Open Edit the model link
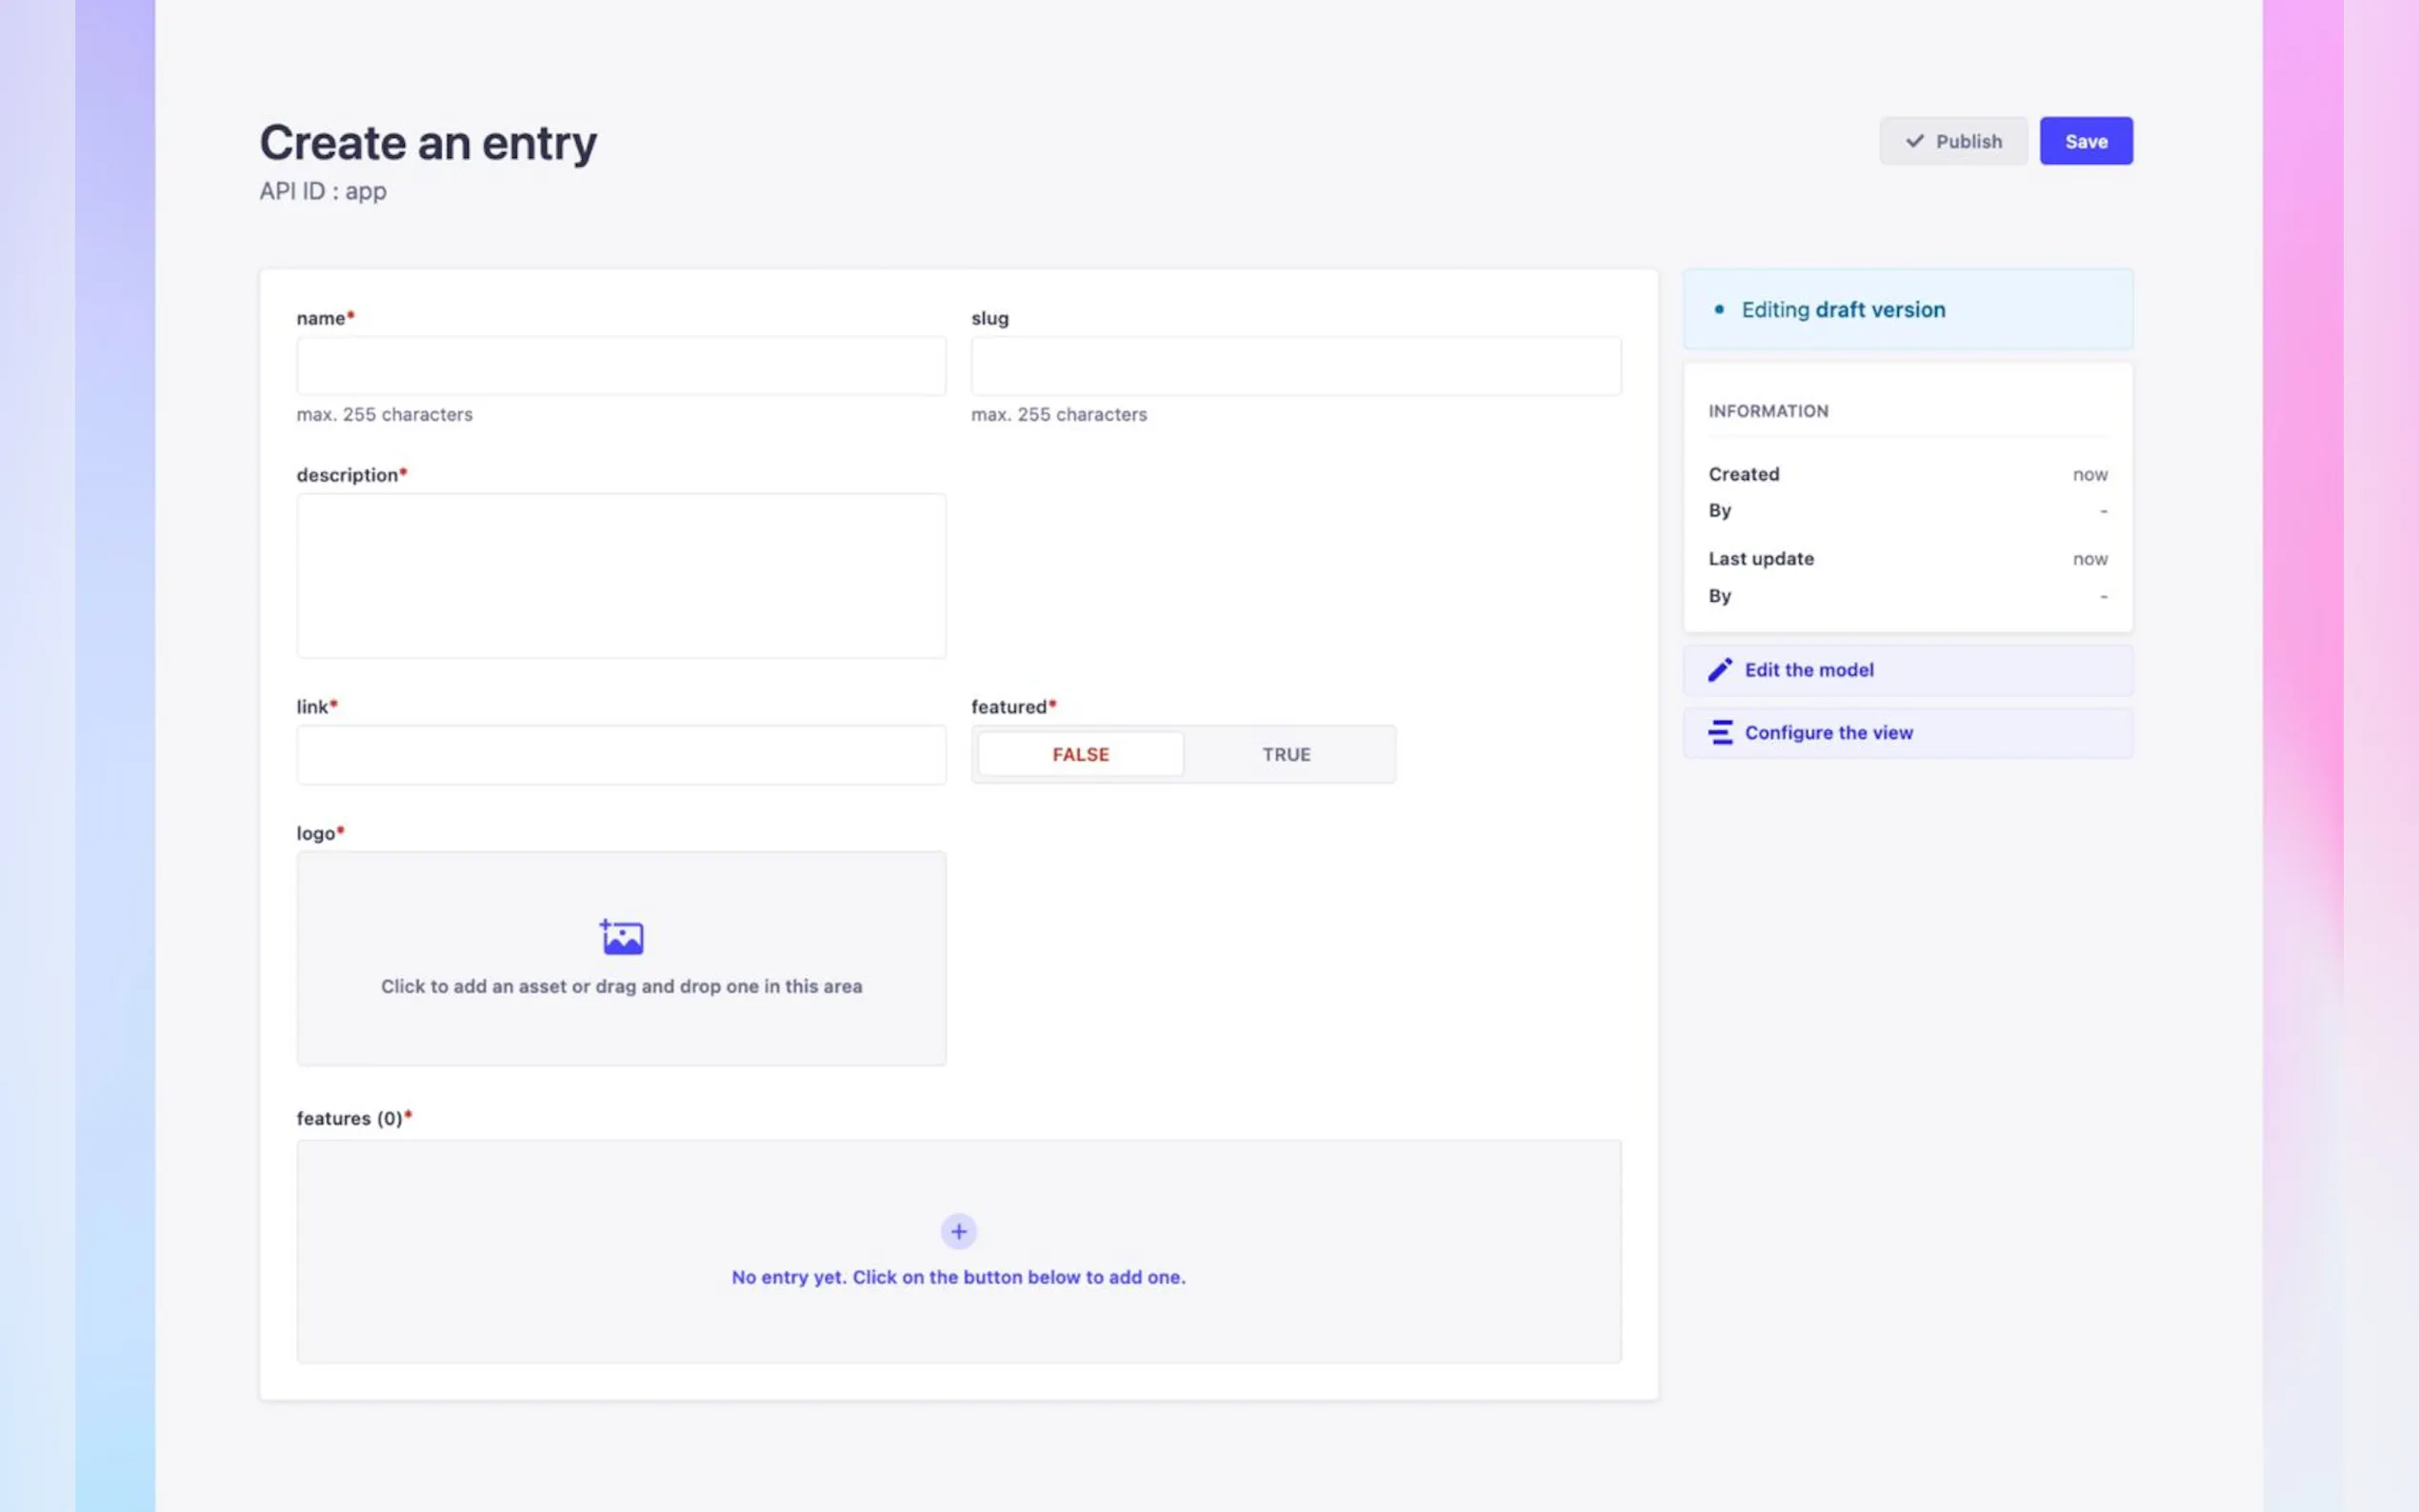 (1808, 670)
